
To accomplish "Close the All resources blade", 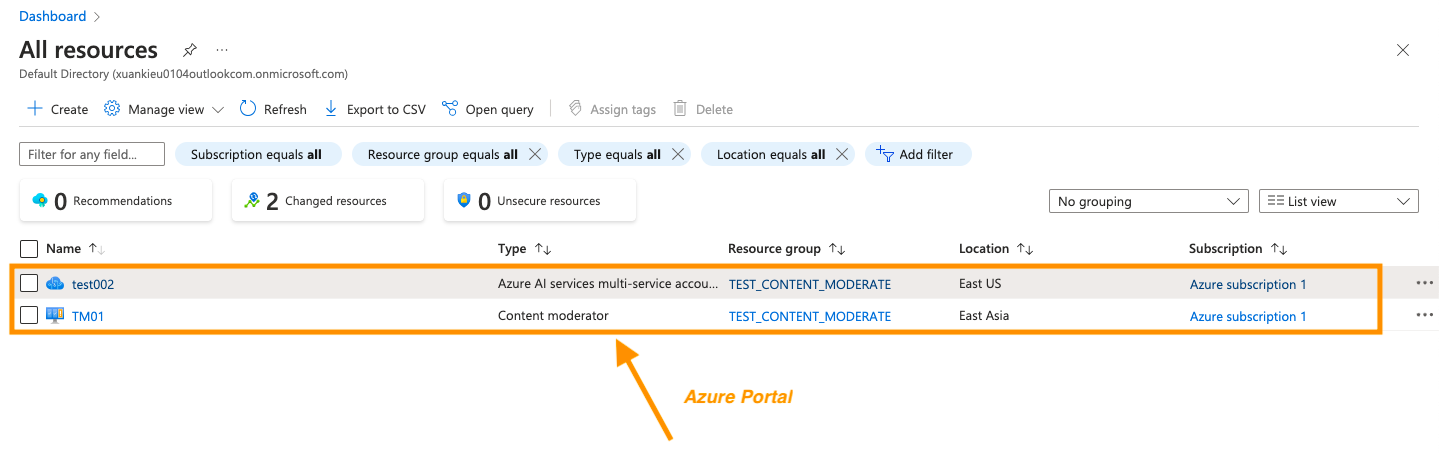I will 1403,50.
